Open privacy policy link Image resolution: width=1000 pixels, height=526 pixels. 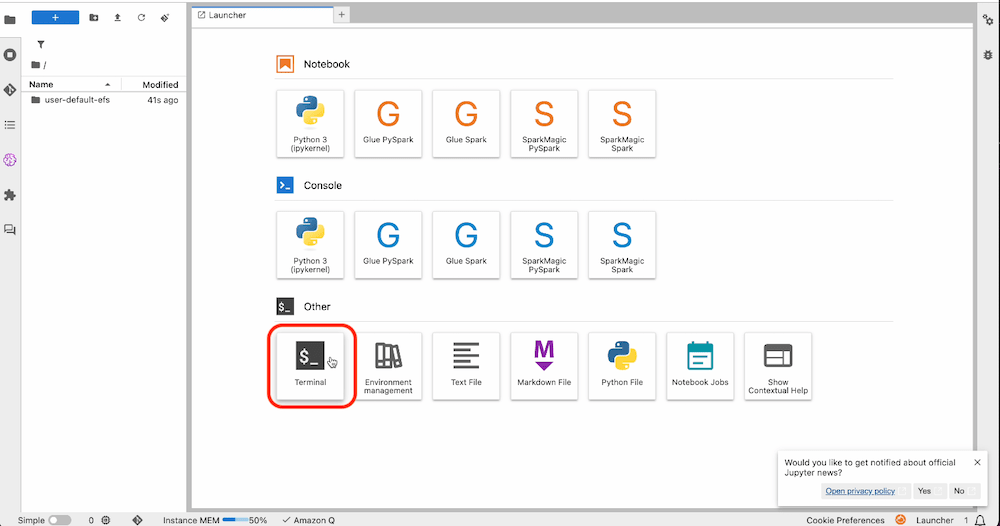(860, 491)
